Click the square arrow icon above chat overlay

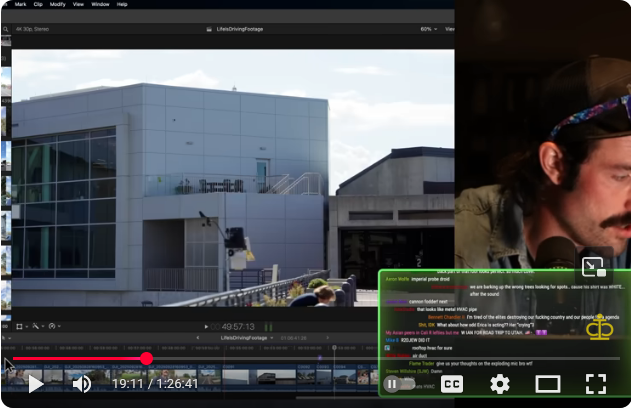[593, 267]
